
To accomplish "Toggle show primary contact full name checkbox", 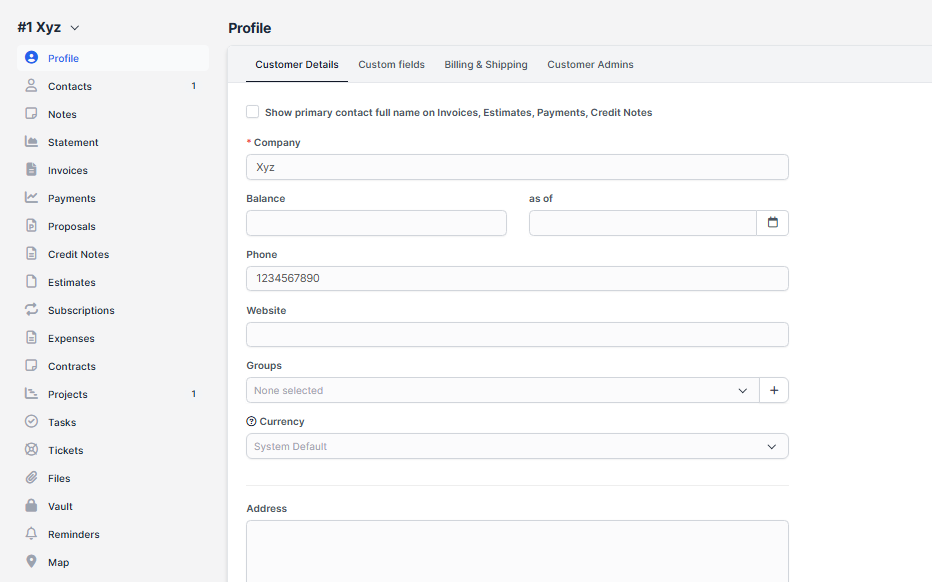I will [253, 112].
